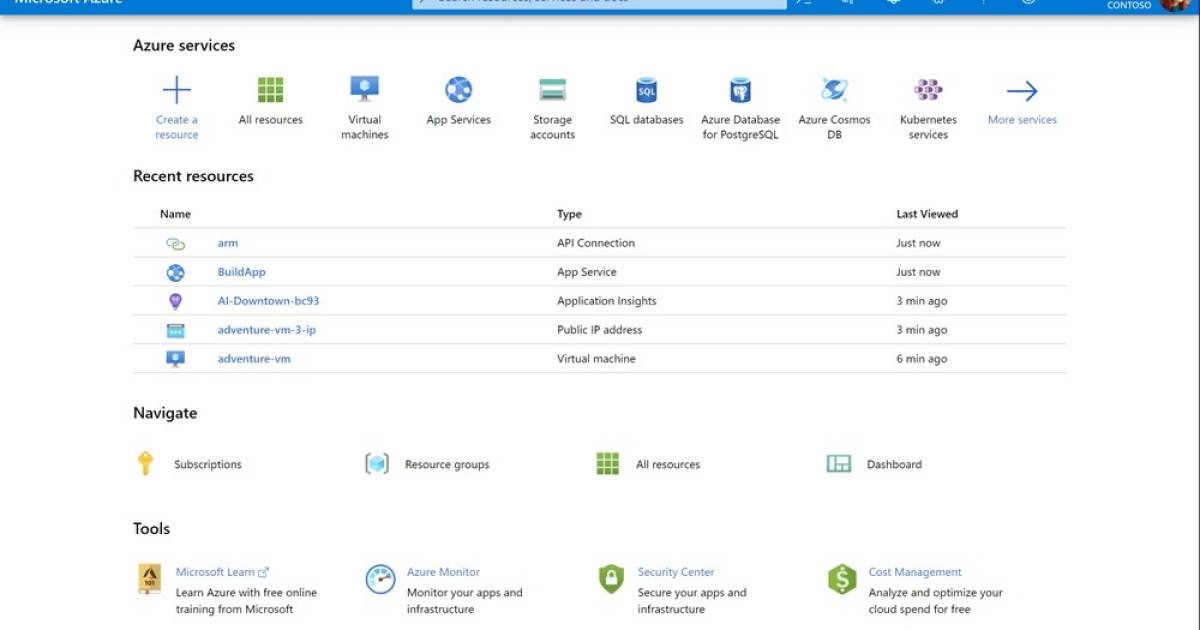This screenshot has height=630, width=1200.
Task: Open the Subscriptions navigation item
Action: tap(207, 463)
